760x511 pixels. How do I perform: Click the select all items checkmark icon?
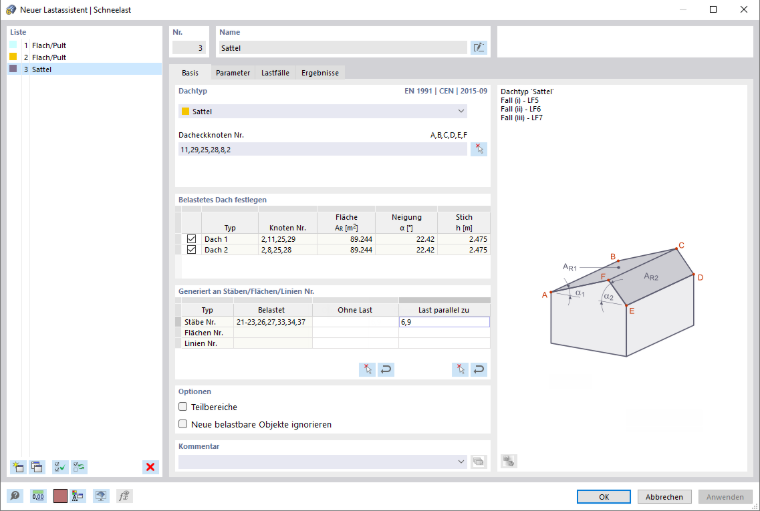(x=60, y=467)
